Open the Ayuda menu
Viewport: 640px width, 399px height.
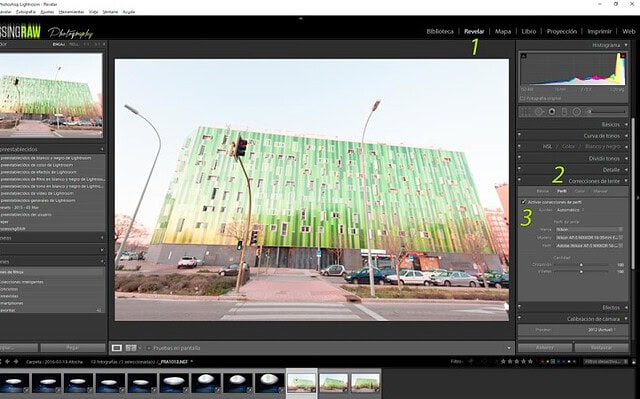[x=129, y=12]
